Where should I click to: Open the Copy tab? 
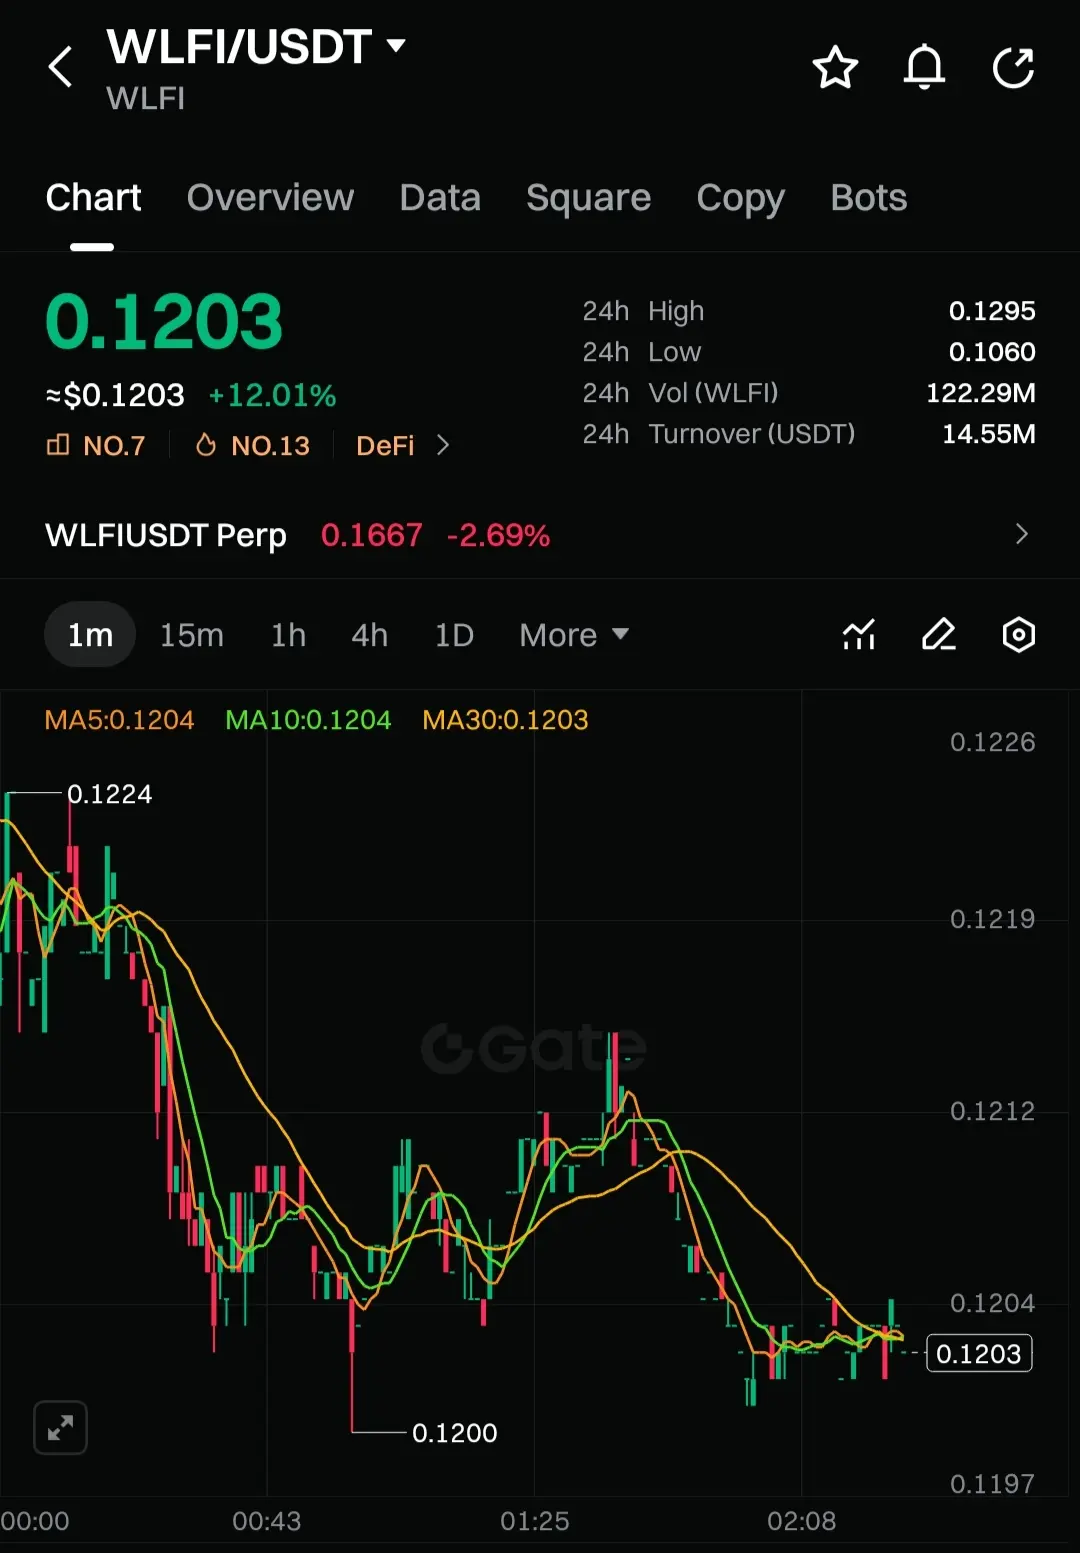(740, 198)
